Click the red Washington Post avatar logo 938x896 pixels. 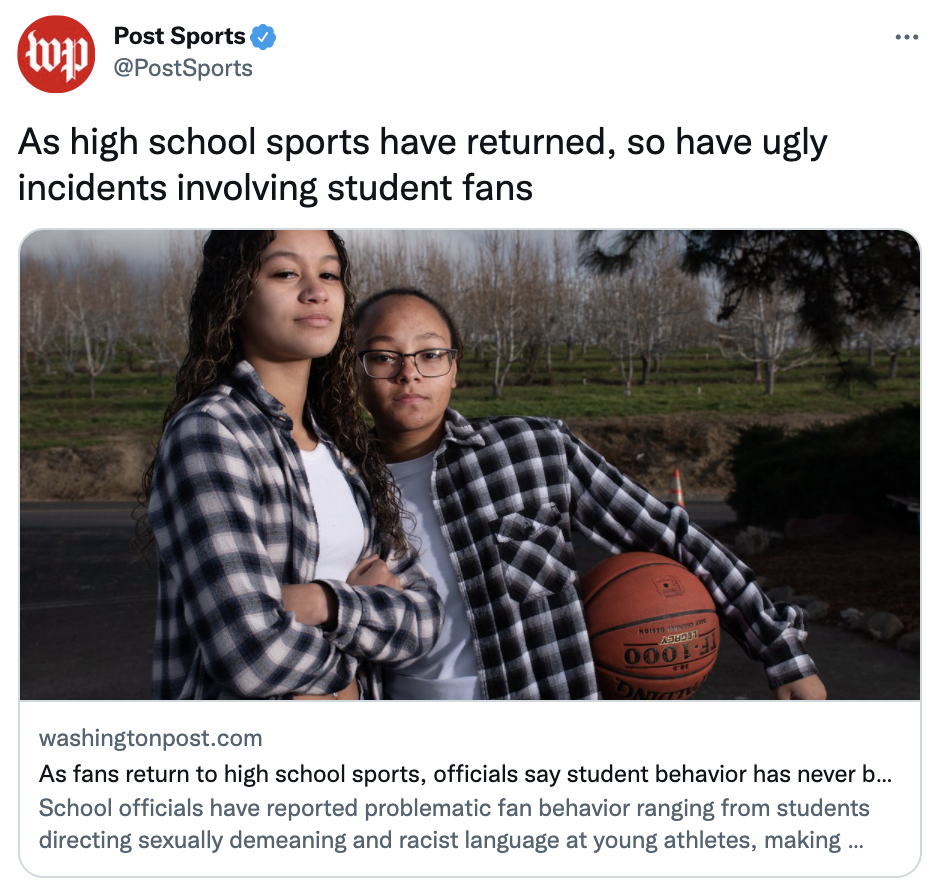point(56,54)
